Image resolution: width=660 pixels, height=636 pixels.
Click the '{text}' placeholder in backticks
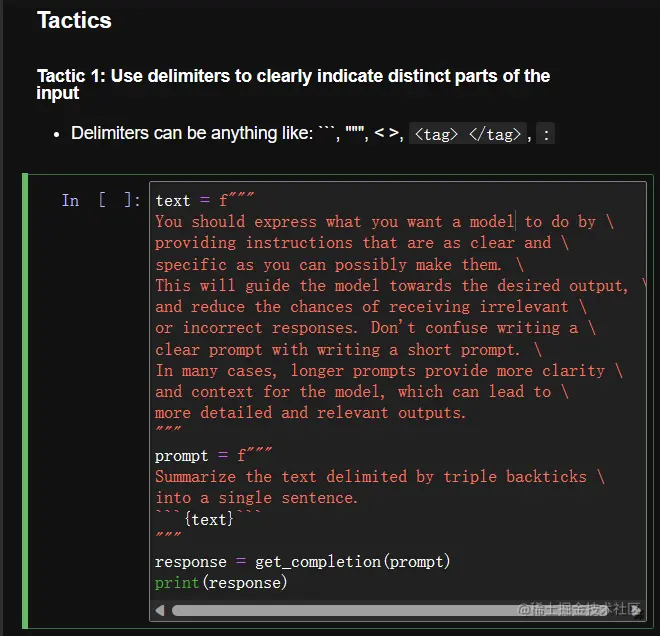(x=209, y=519)
